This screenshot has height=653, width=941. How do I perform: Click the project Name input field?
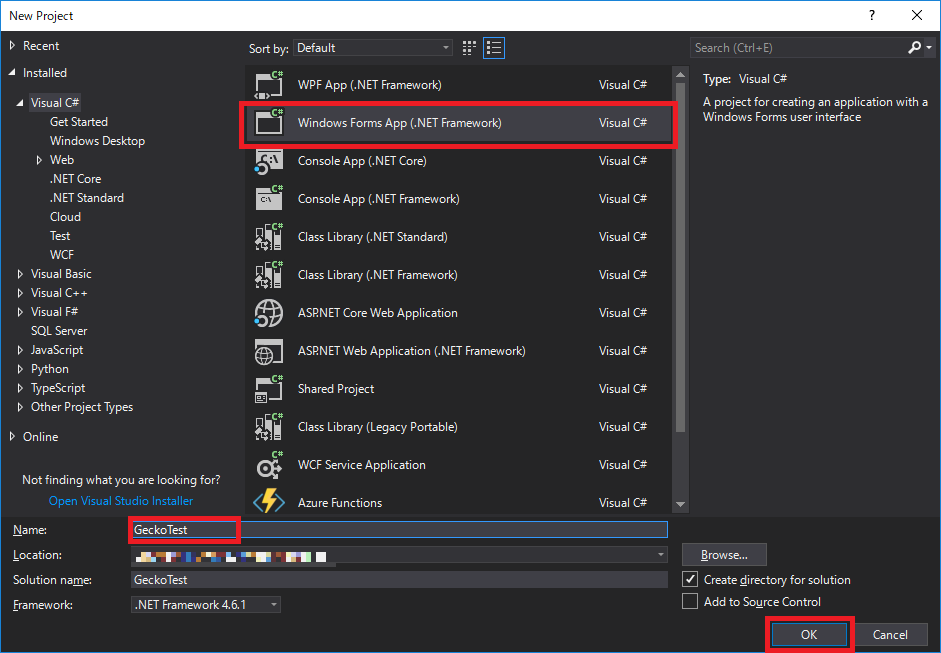tap(398, 529)
